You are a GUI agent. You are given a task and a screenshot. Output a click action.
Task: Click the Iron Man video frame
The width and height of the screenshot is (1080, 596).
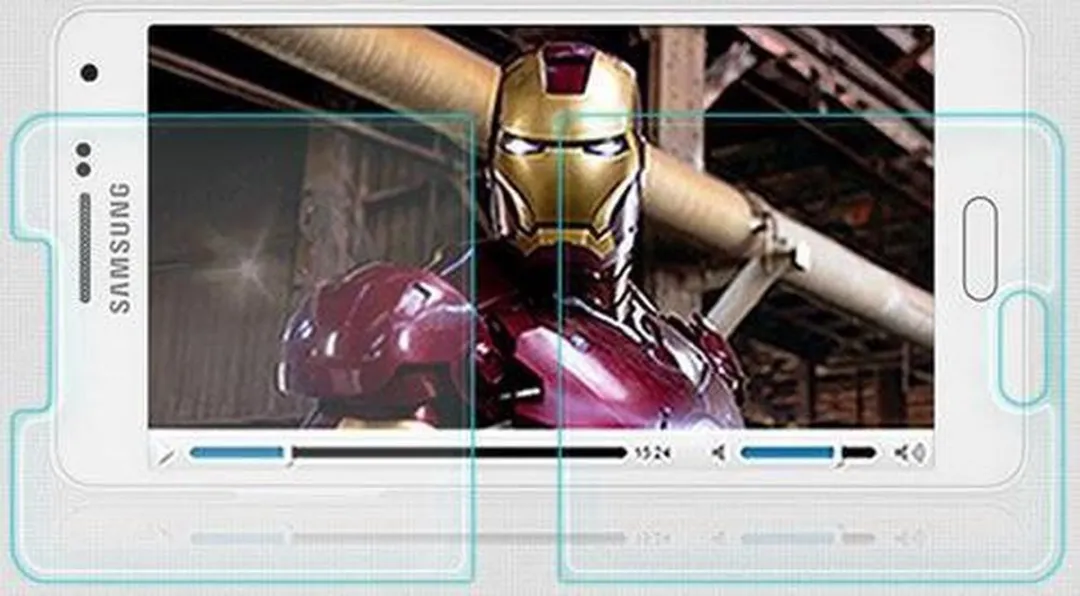point(541,226)
